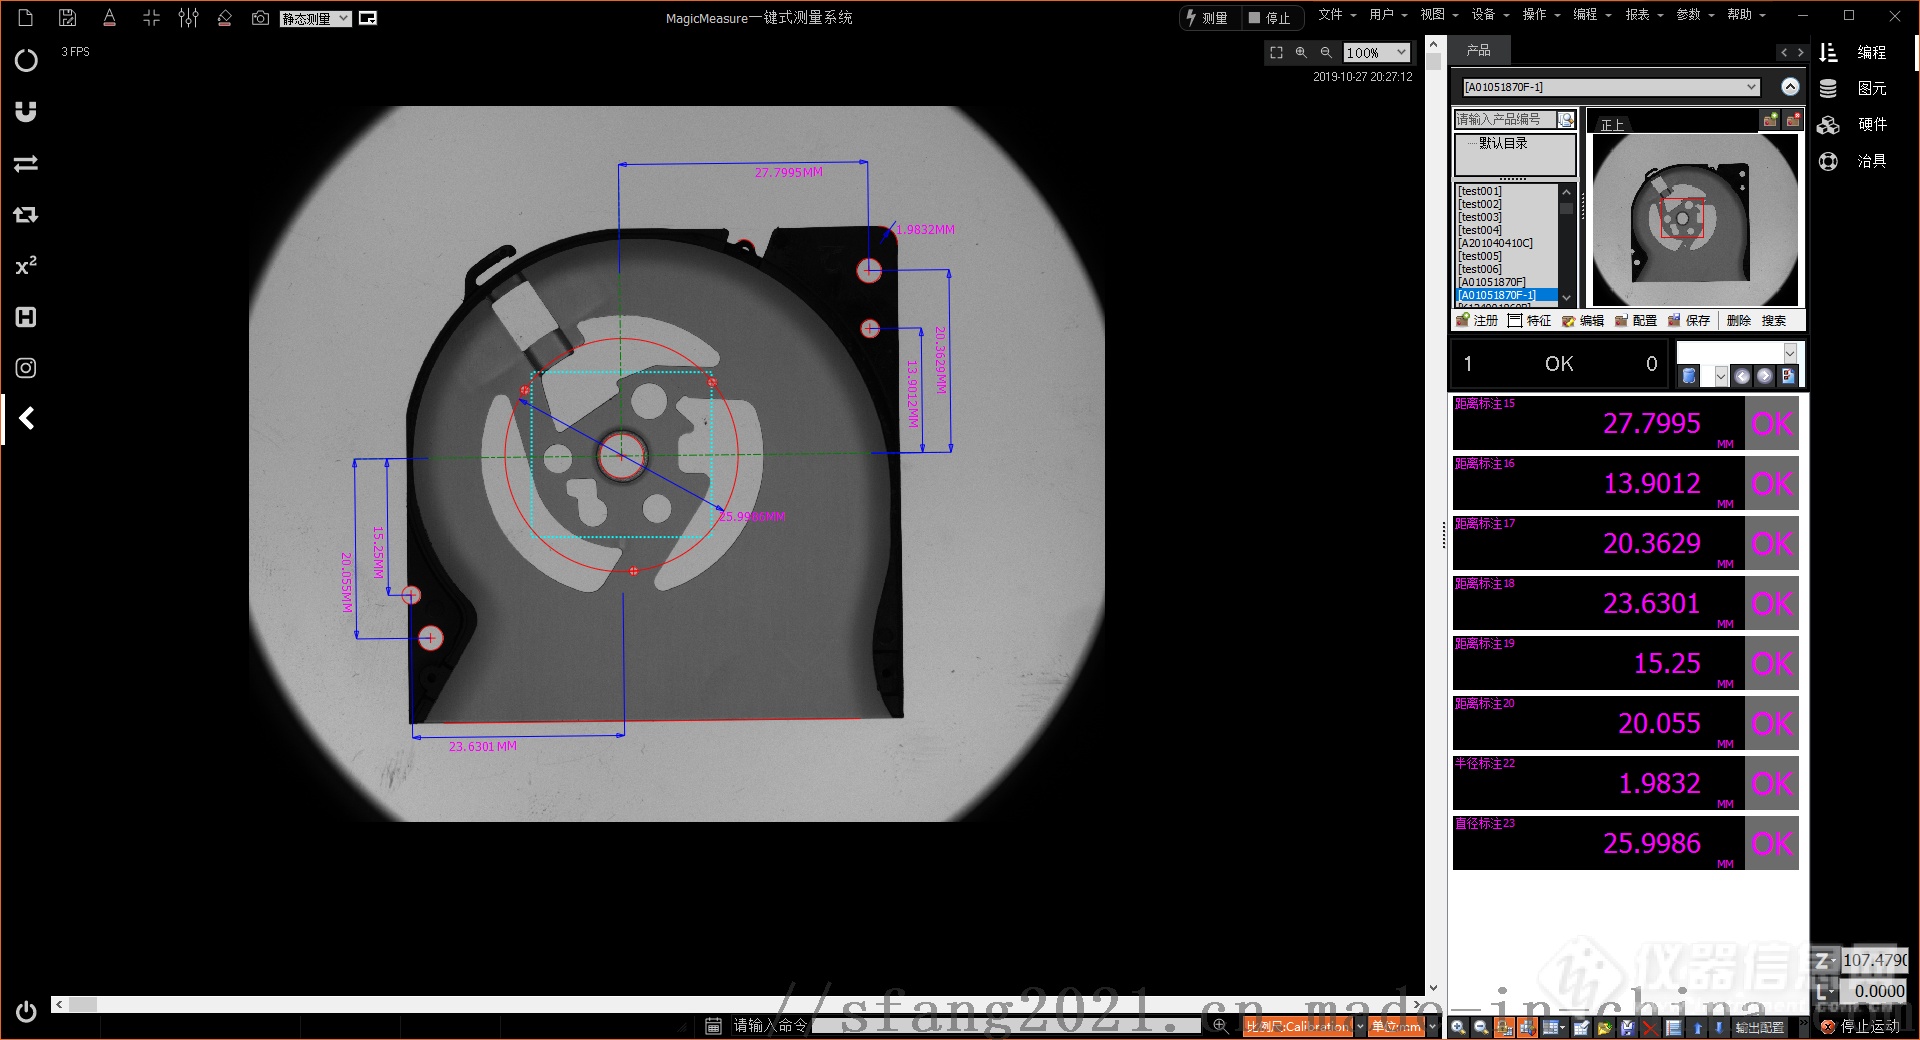This screenshot has height=1040, width=1920.
Task: Click the circle icon in left sidebar
Action: [x=26, y=60]
